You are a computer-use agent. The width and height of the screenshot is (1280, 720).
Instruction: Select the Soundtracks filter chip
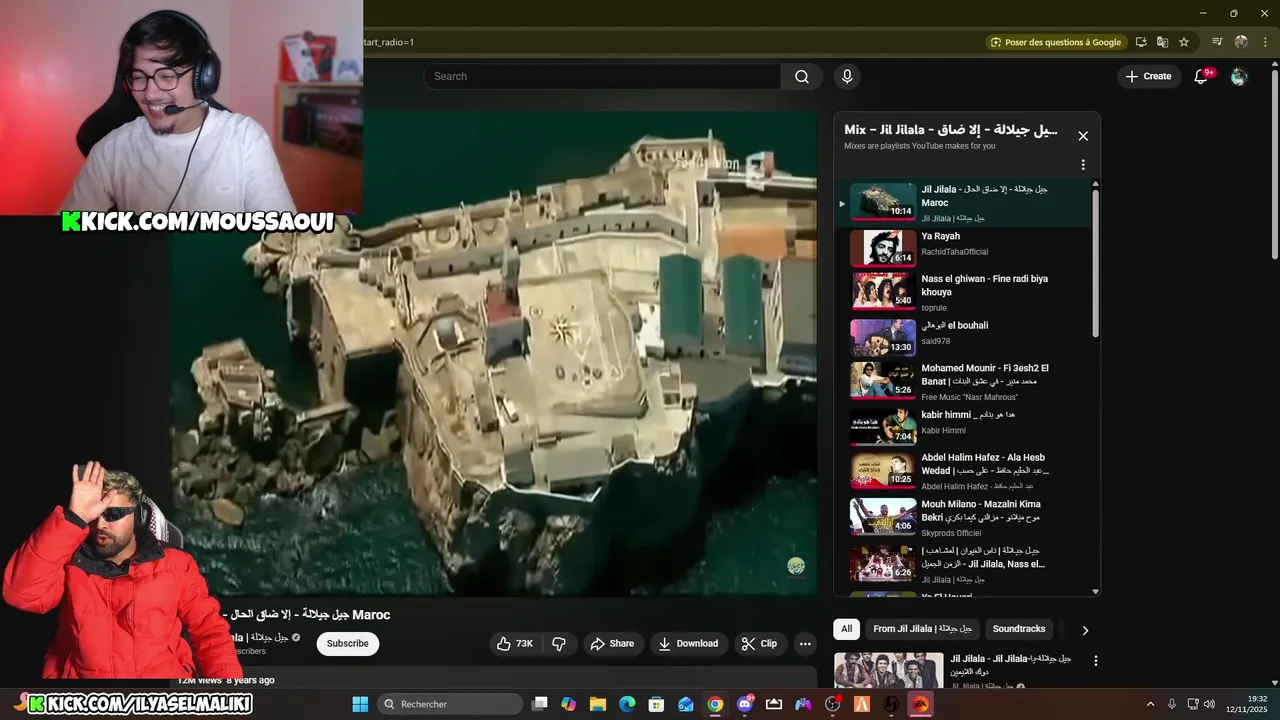(x=1018, y=629)
